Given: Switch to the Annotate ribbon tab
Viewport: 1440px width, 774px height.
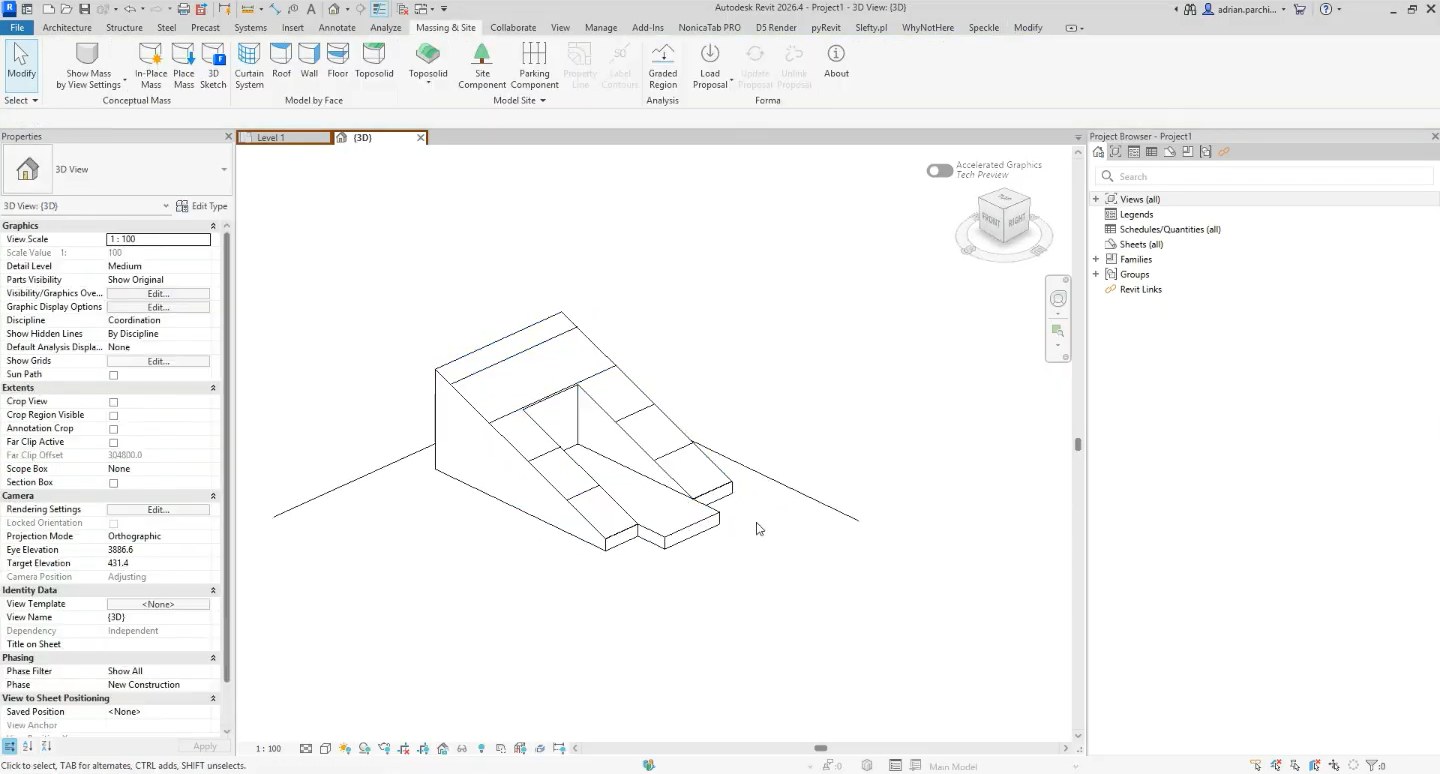Looking at the screenshot, I should pyautogui.click(x=337, y=28).
